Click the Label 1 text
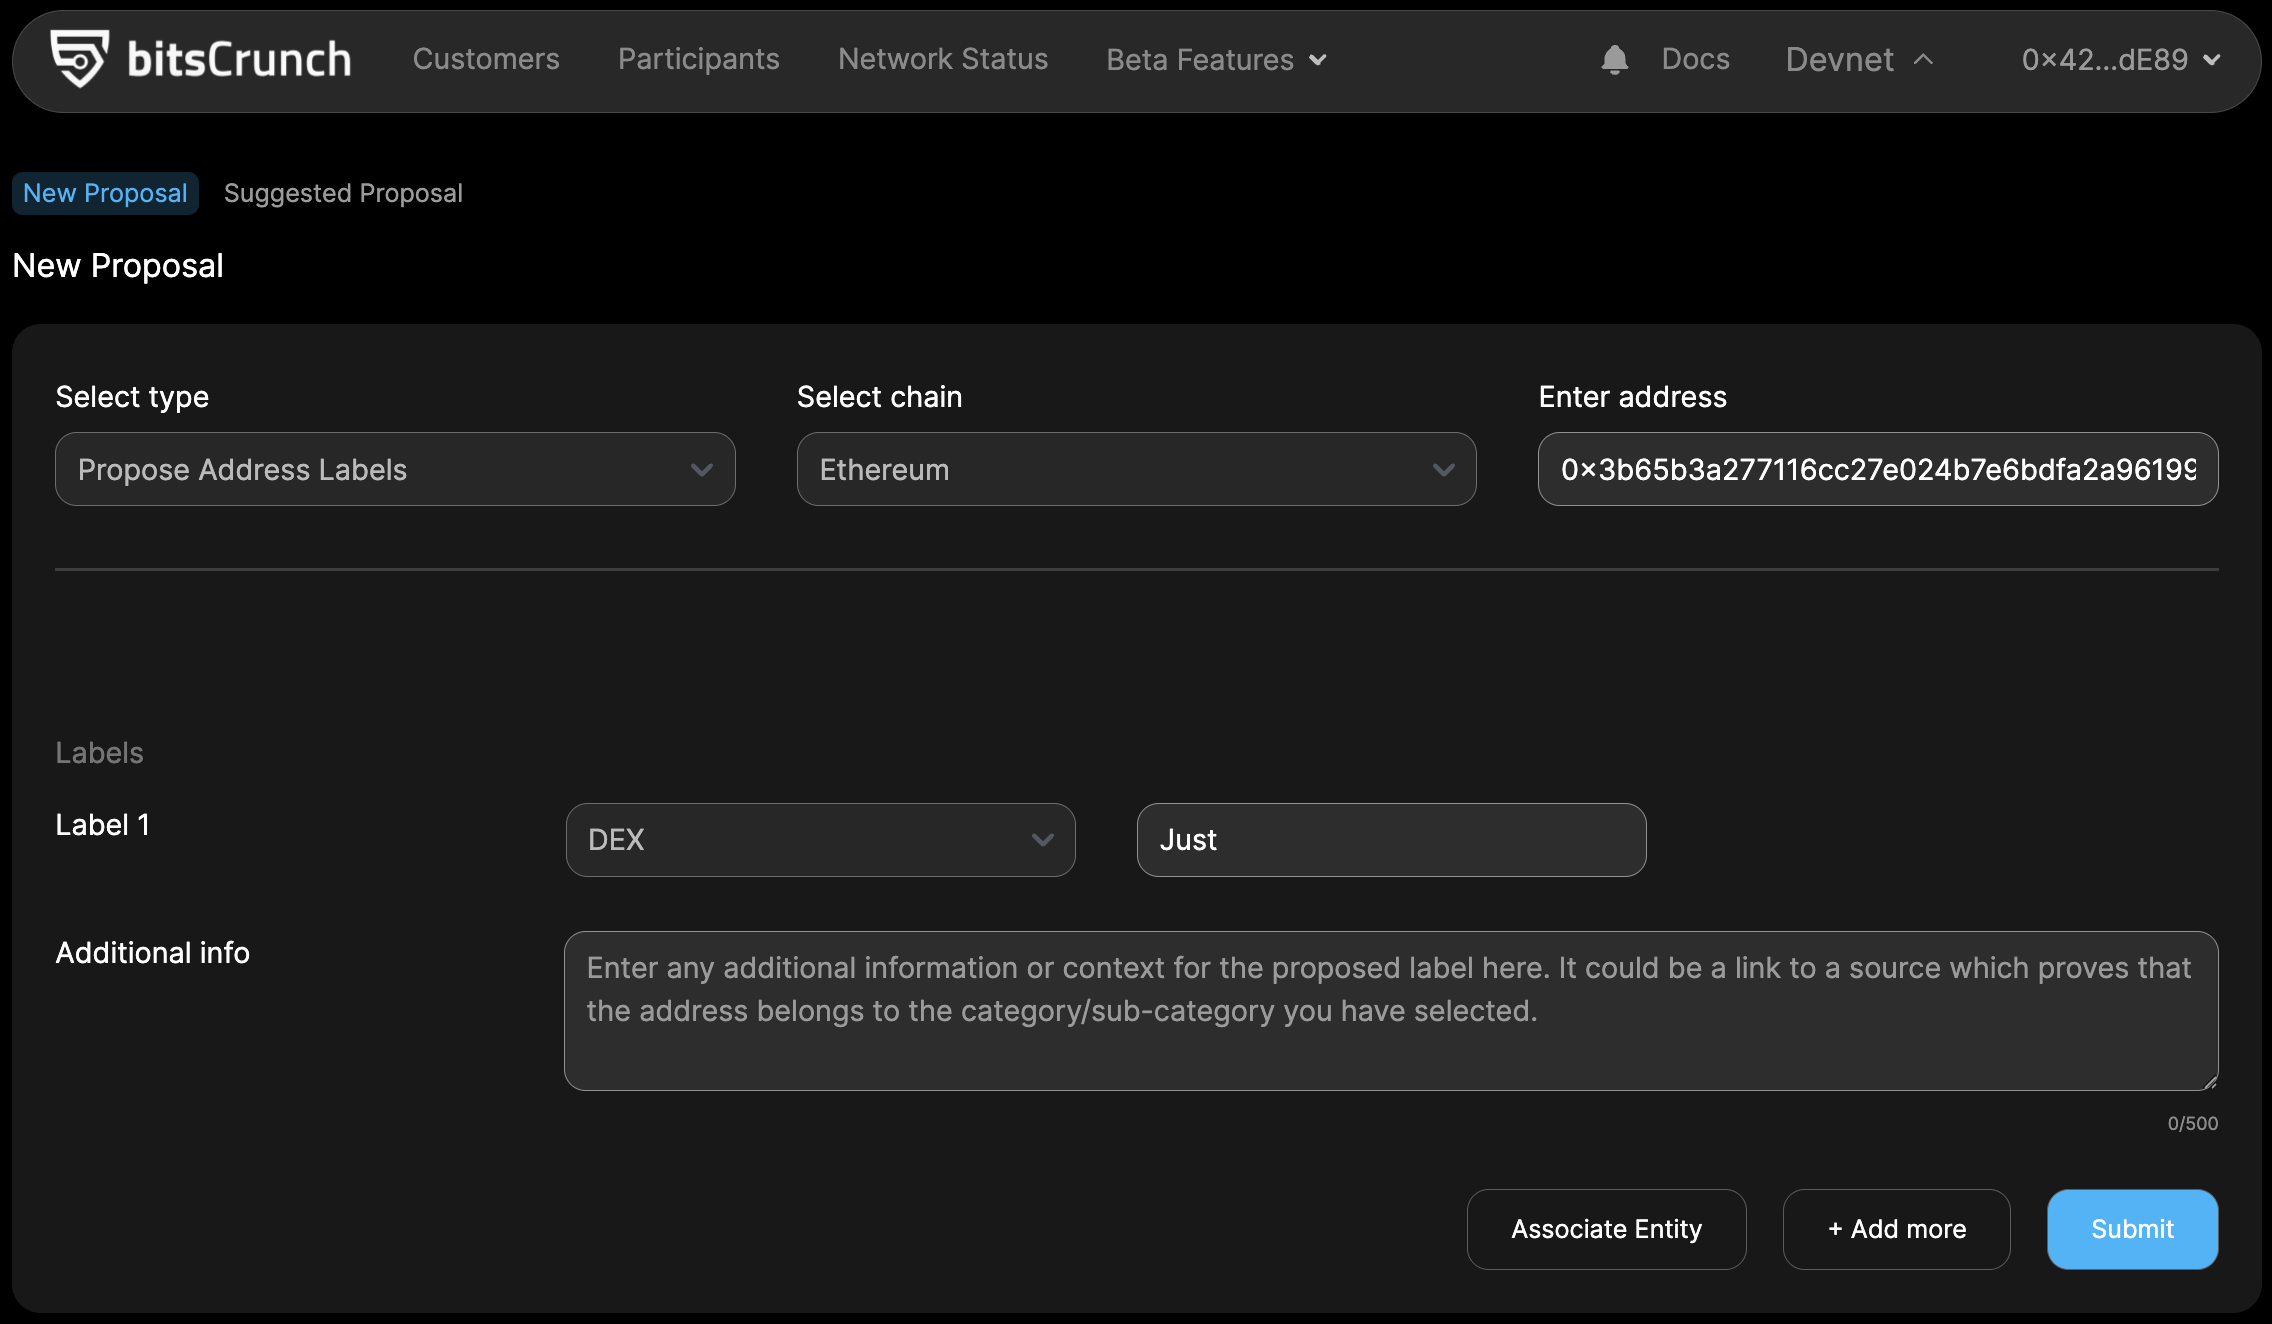The width and height of the screenshot is (2272, 1324). click(102, 825)
